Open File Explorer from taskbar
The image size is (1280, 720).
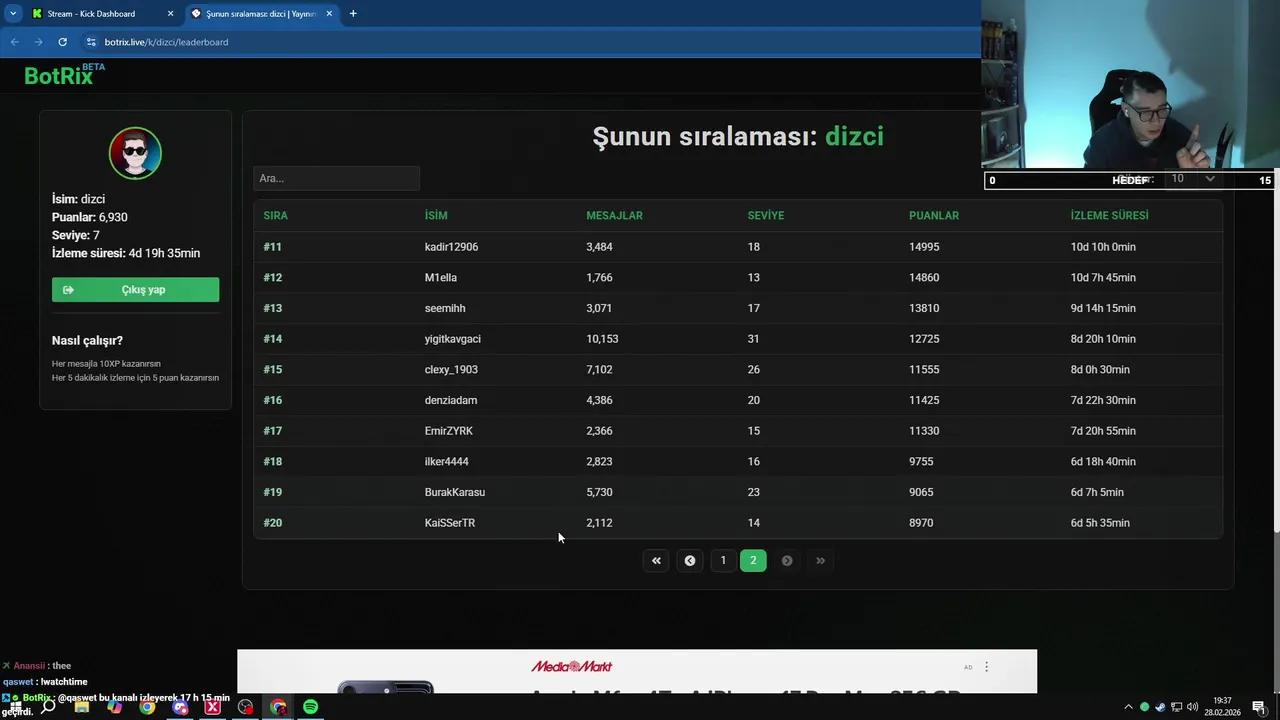[x=82, y=707]
